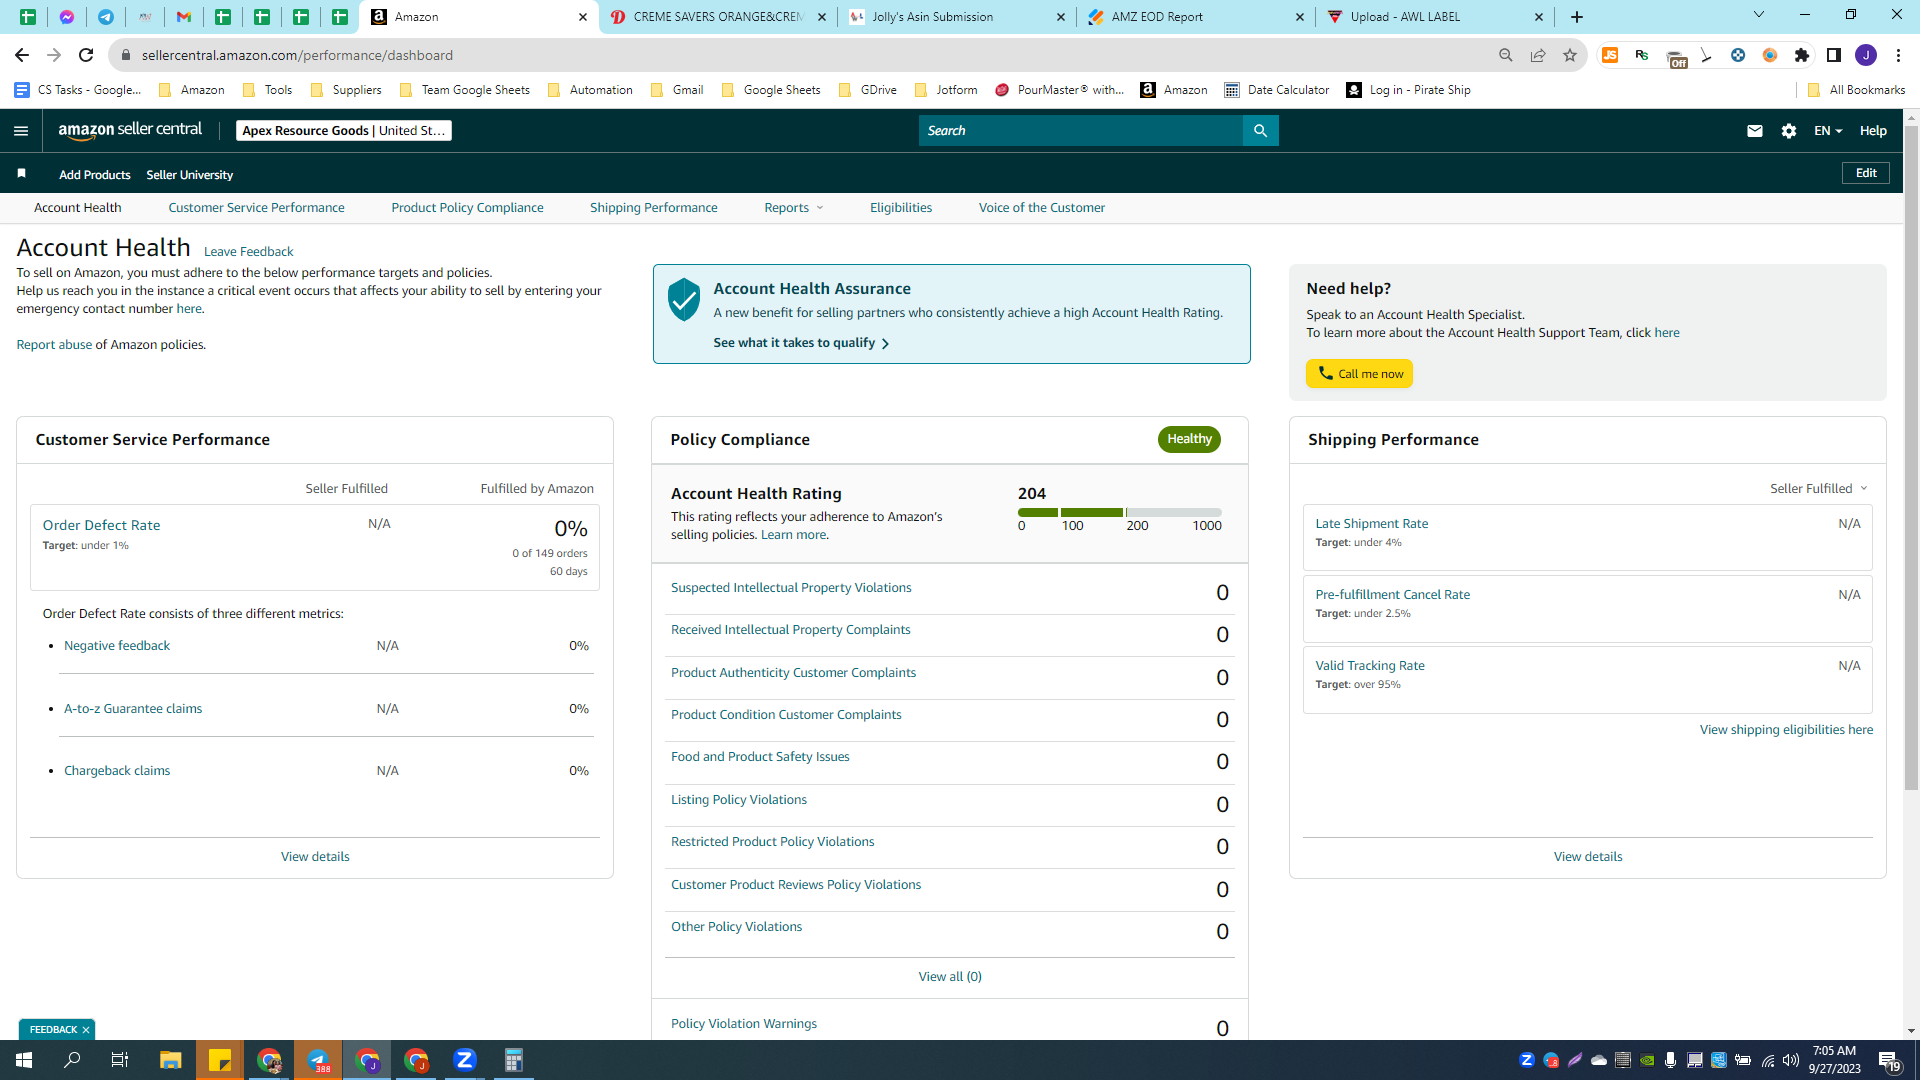Click the Seller Central search field
The width and height of the screenshot is (1920, 1080).
point(1081,131)
